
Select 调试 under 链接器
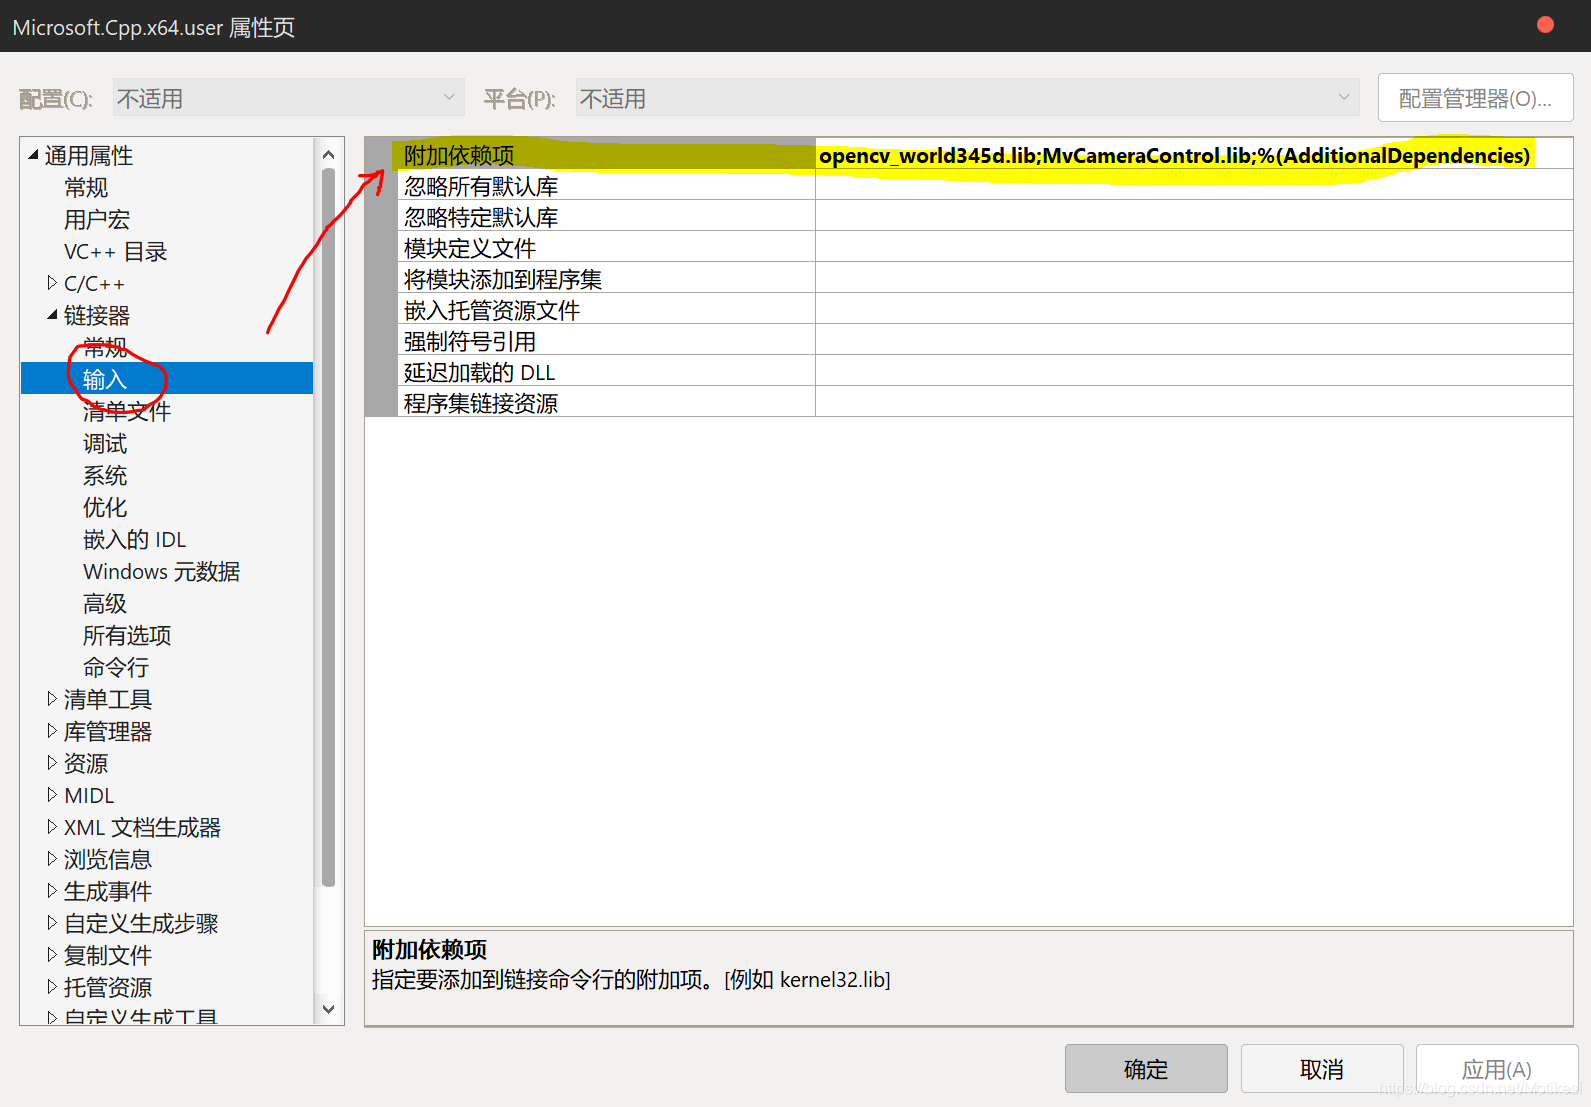(105, 443)
